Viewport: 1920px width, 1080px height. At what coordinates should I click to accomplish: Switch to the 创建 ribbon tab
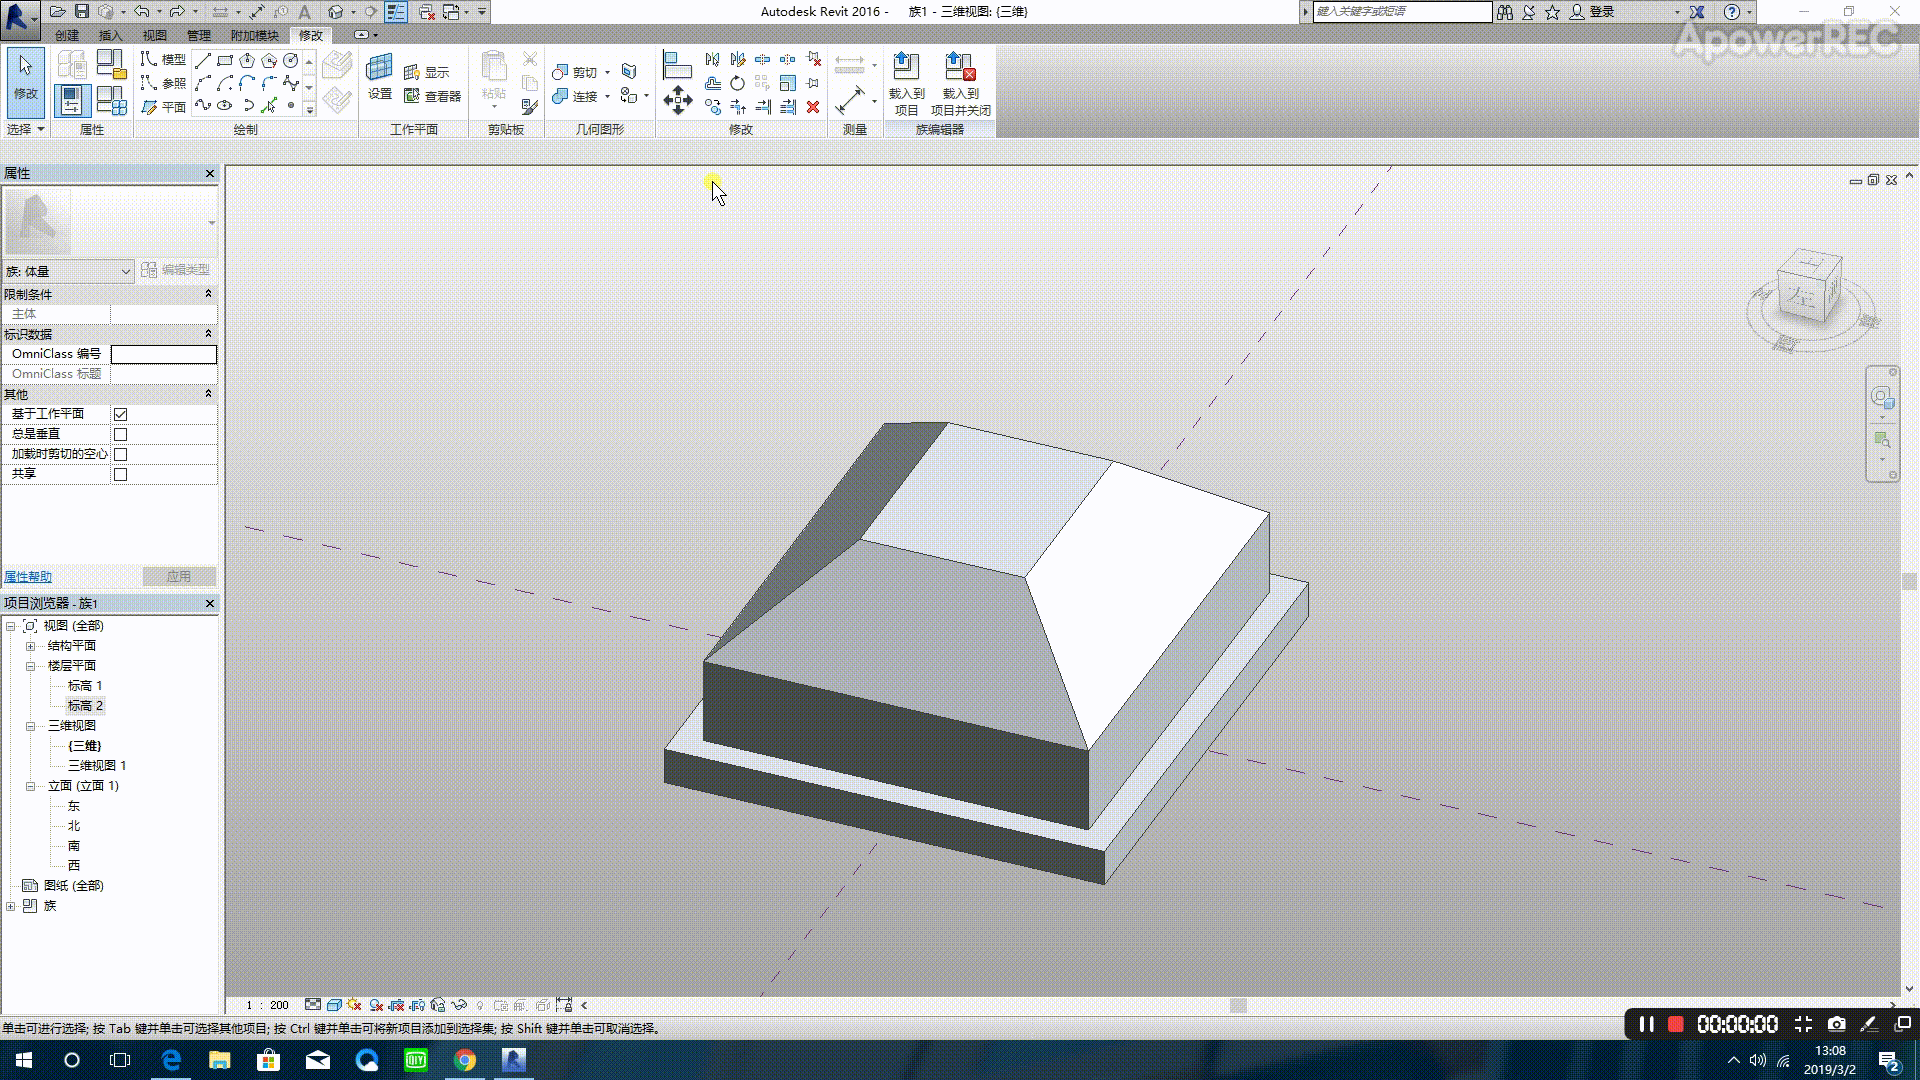pyautogui.click(x=67, y=35)
